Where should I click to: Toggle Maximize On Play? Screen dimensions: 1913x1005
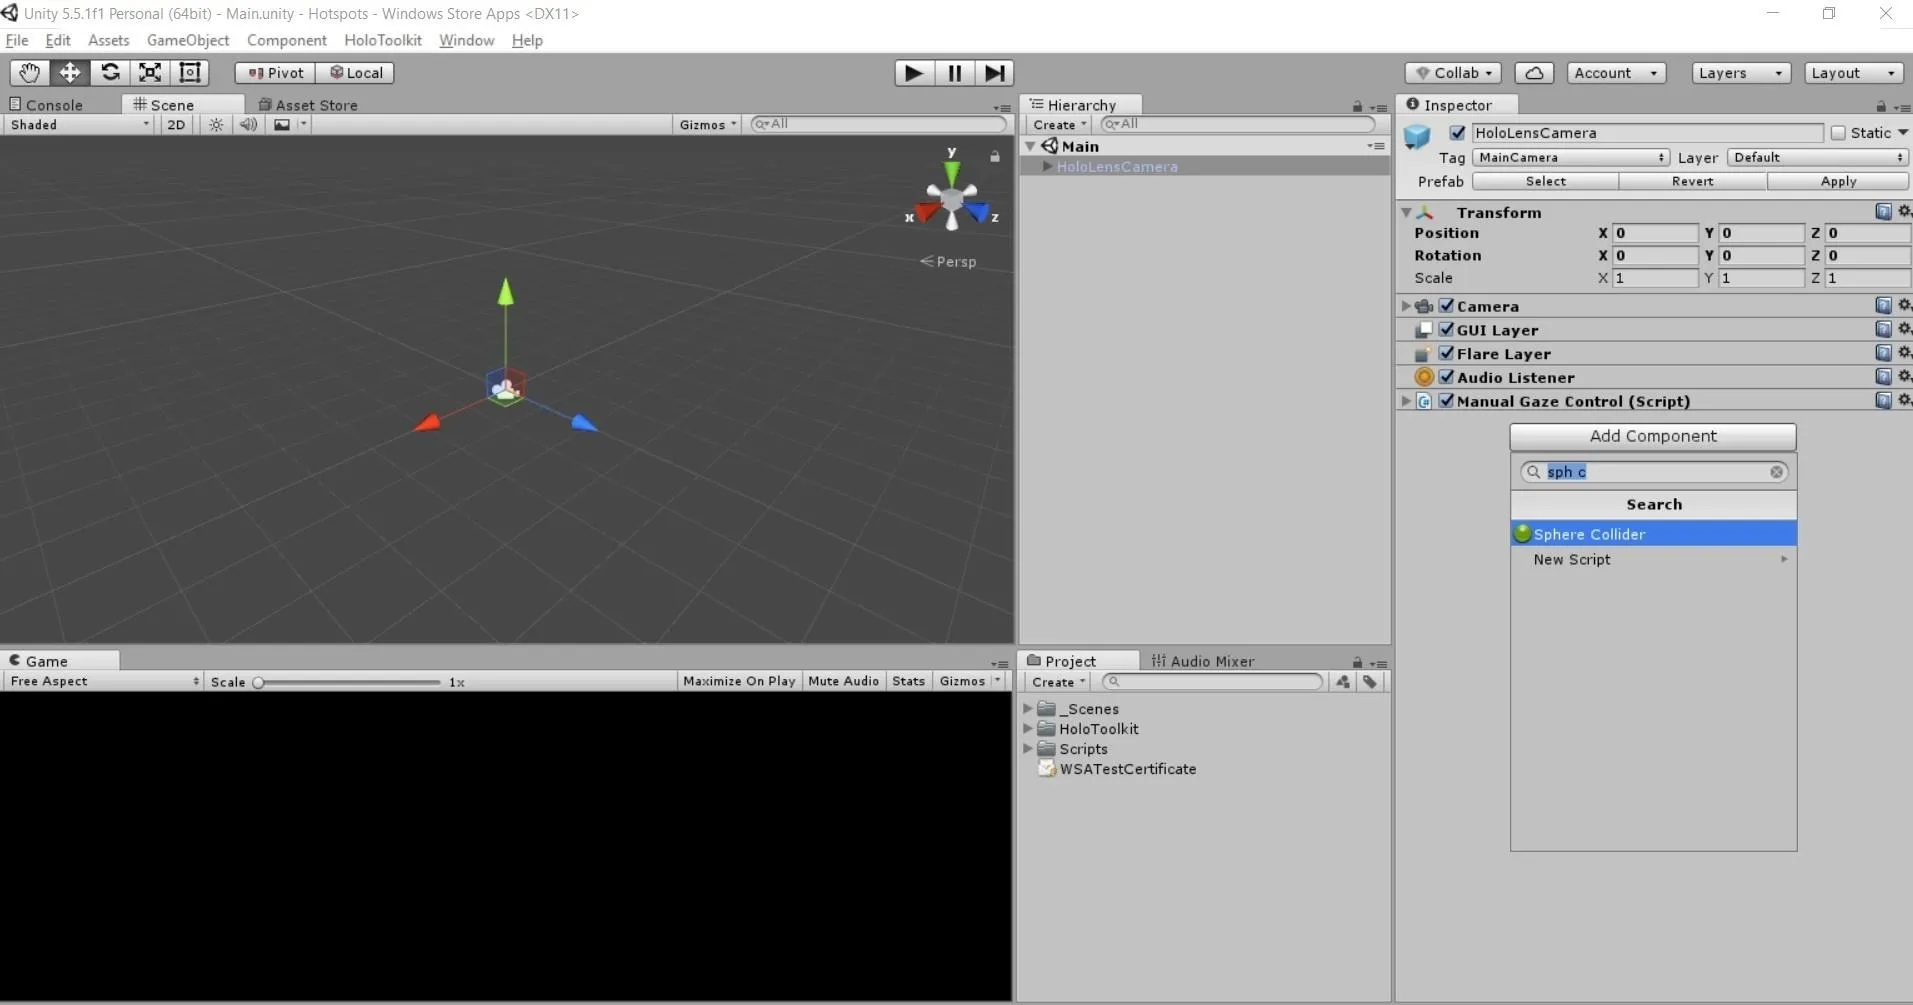pos(739,682)
